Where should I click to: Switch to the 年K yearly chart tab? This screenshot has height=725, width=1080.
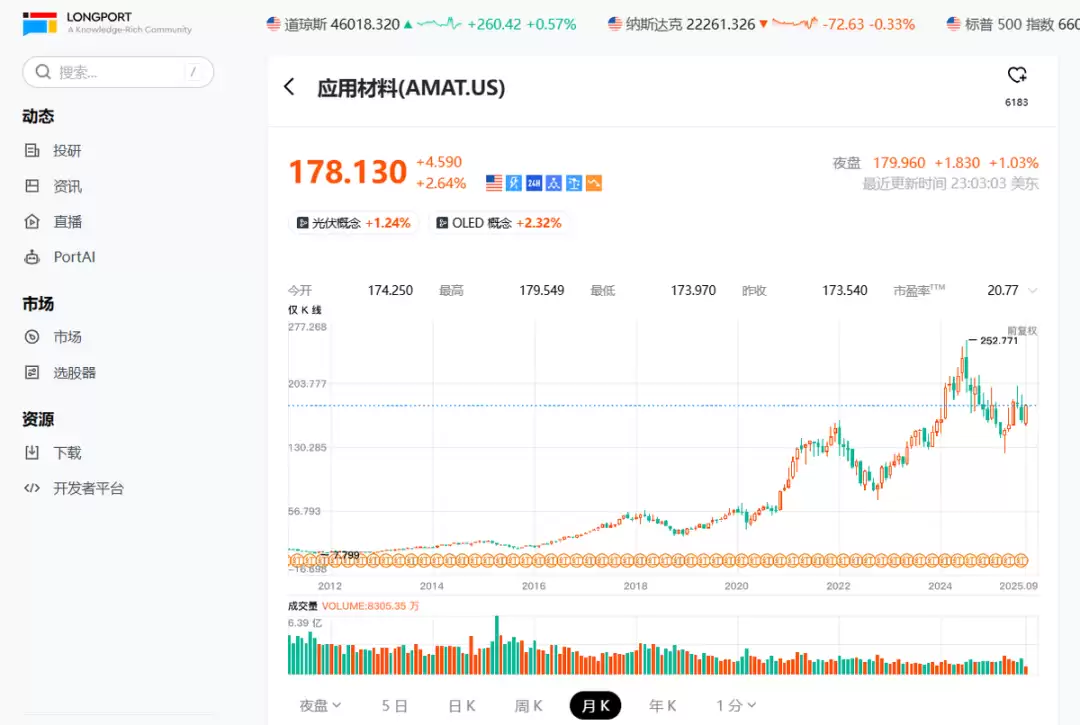click(662, 705)
